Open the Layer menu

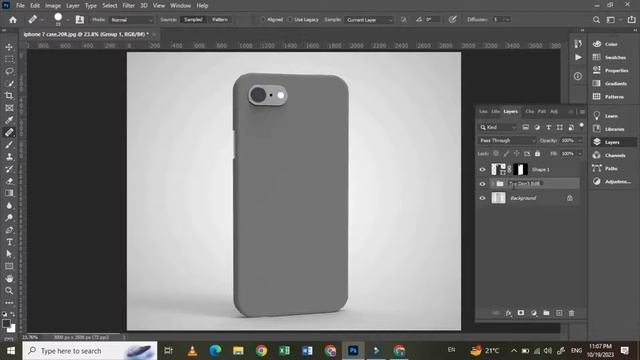[73, 6]
